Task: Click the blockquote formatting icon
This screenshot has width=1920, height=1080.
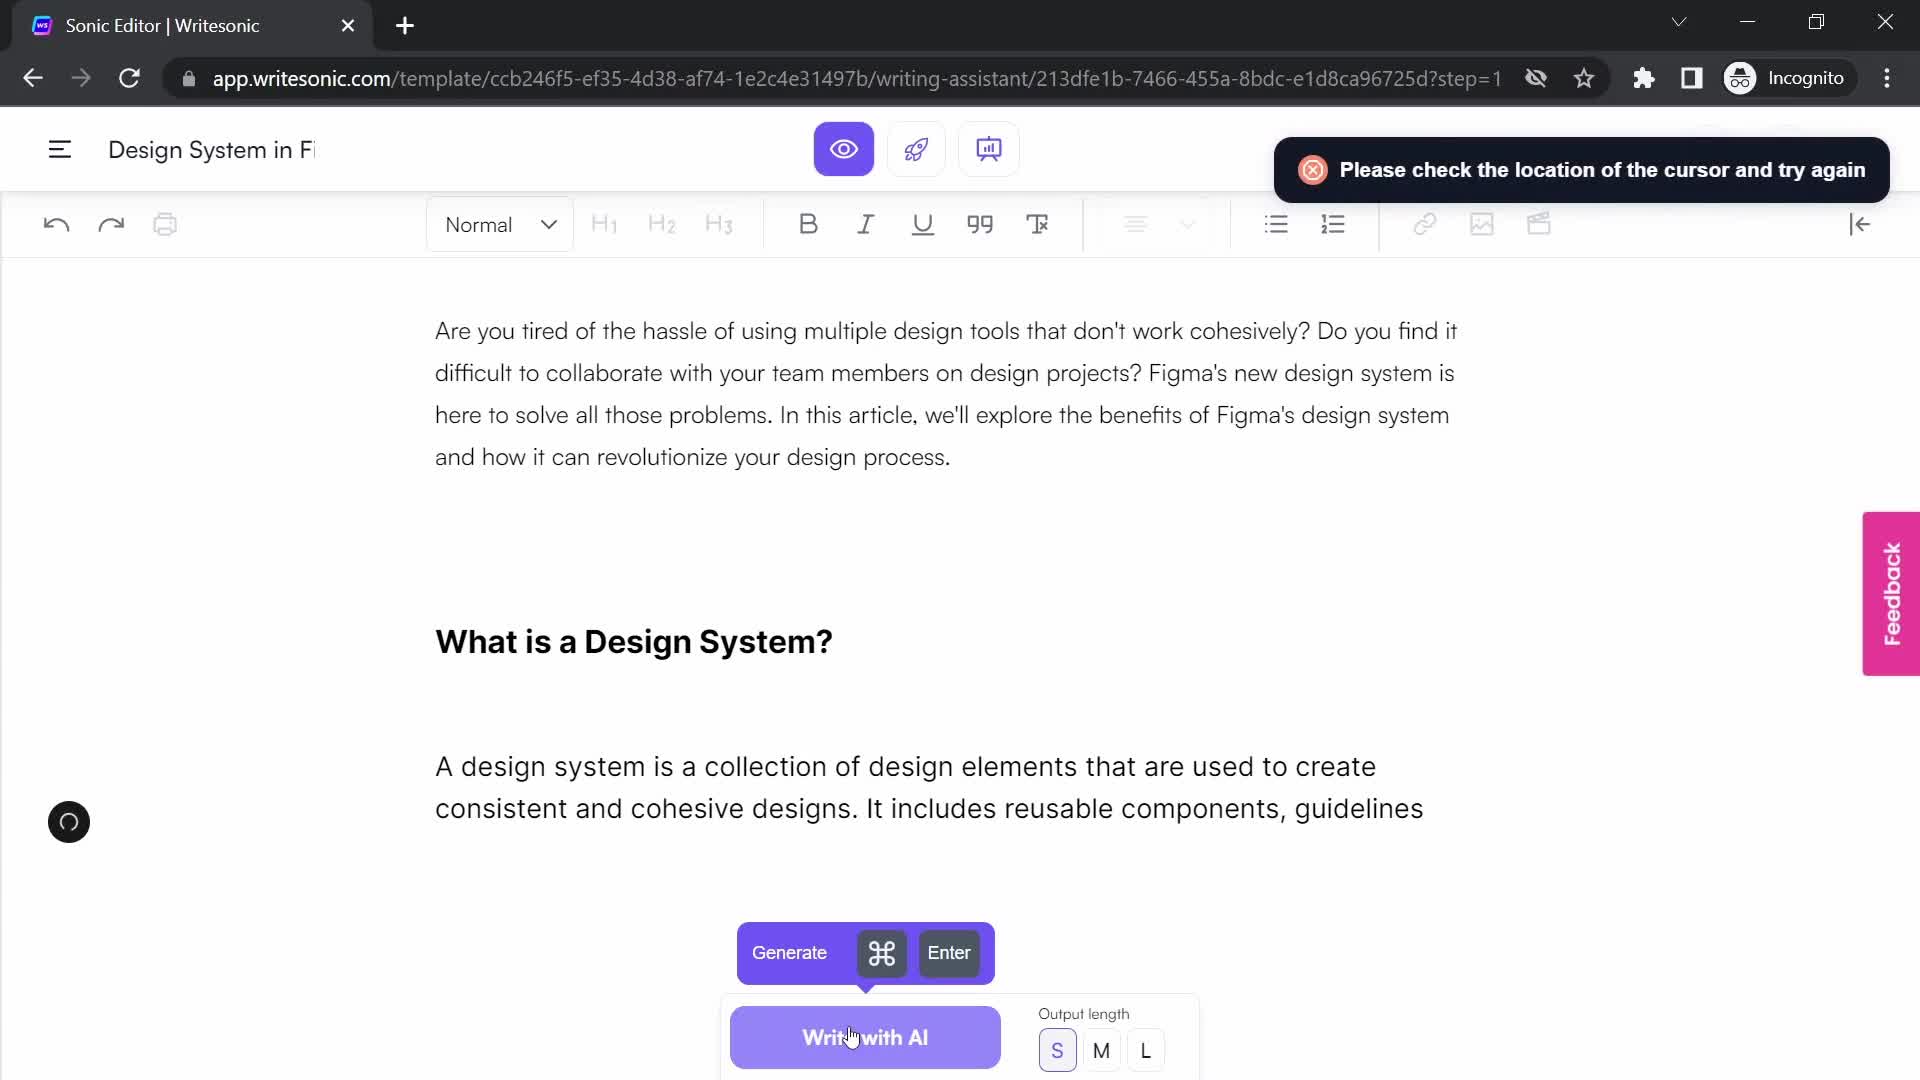Action: [982, 223]
